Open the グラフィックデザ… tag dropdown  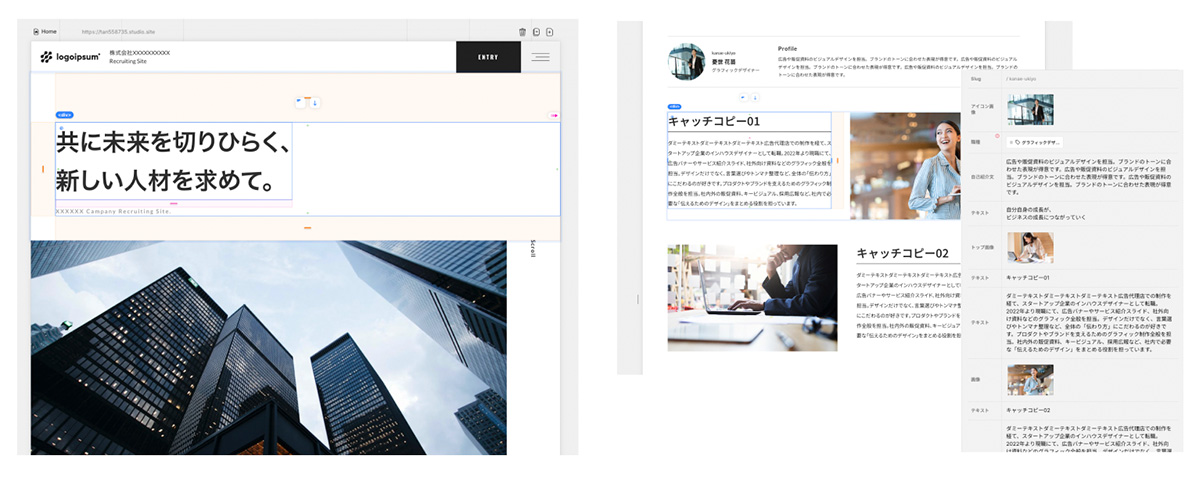point(1036,142)
